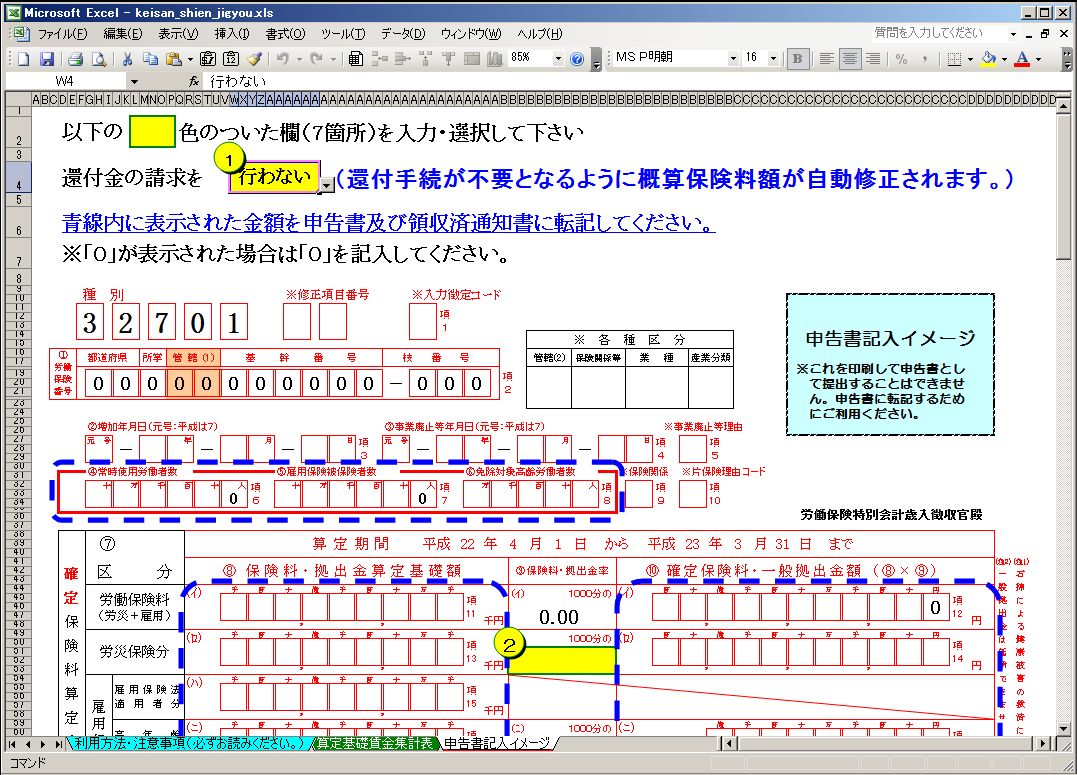Screen dimensions: 1077x775
Task: Click the calculator-like toolbar icon
Action: point(355,58)
